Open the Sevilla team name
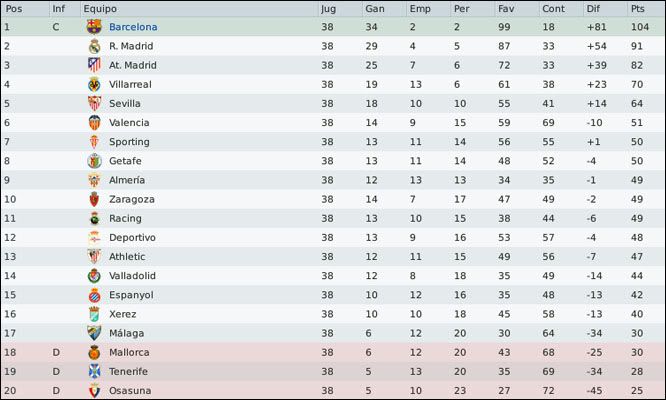Image resolution: width=666 pixels, height=400 pixels. [124, 103]
